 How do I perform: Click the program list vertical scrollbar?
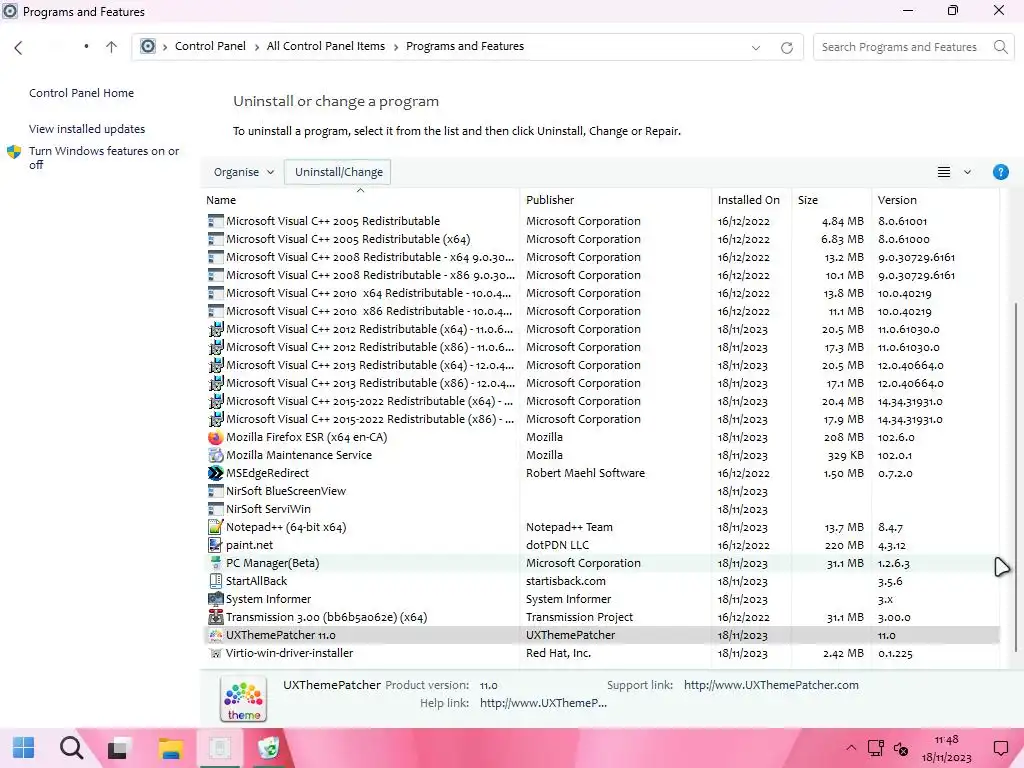click(x=1016, y=475)
